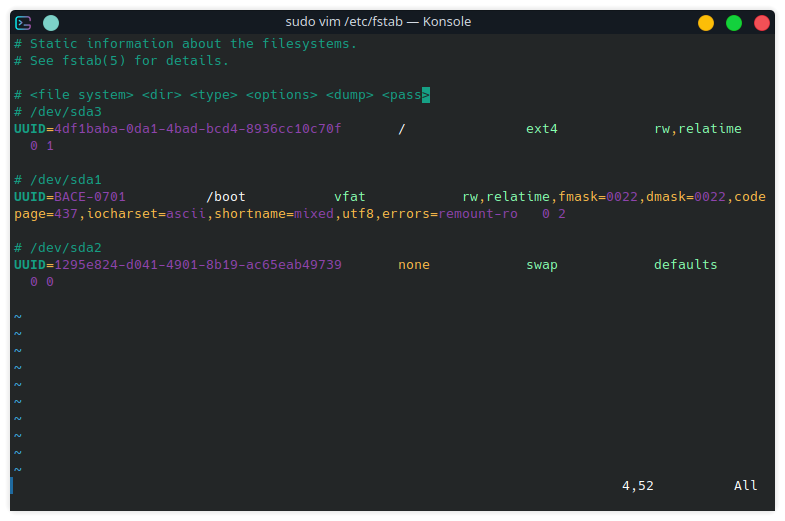Click the '# /dev/sda2' comment line
This screenshot has height=521, width=785.
58,247
